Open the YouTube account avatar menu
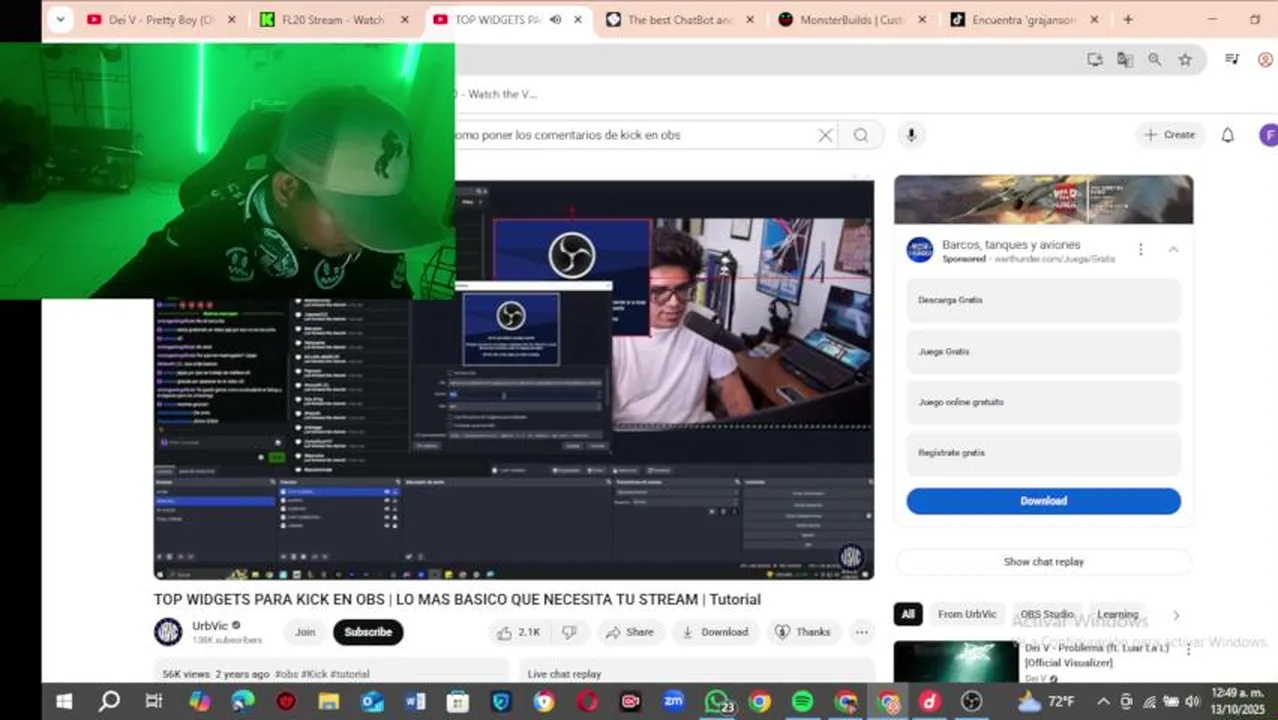Viewport: 1278px width, 720px height. pyautogui.click(x=1268, y=135)
